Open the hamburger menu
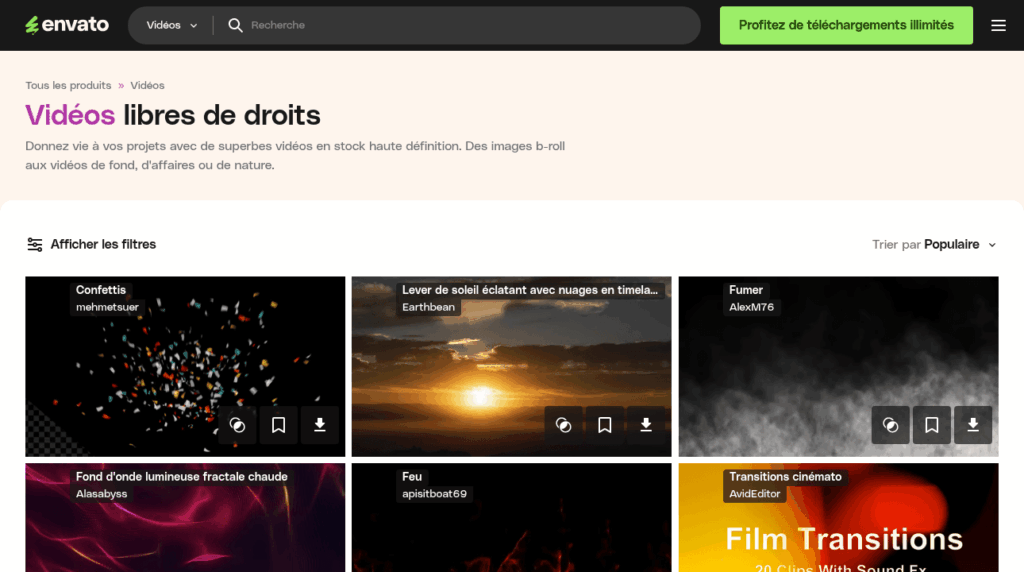 point(998,26)
